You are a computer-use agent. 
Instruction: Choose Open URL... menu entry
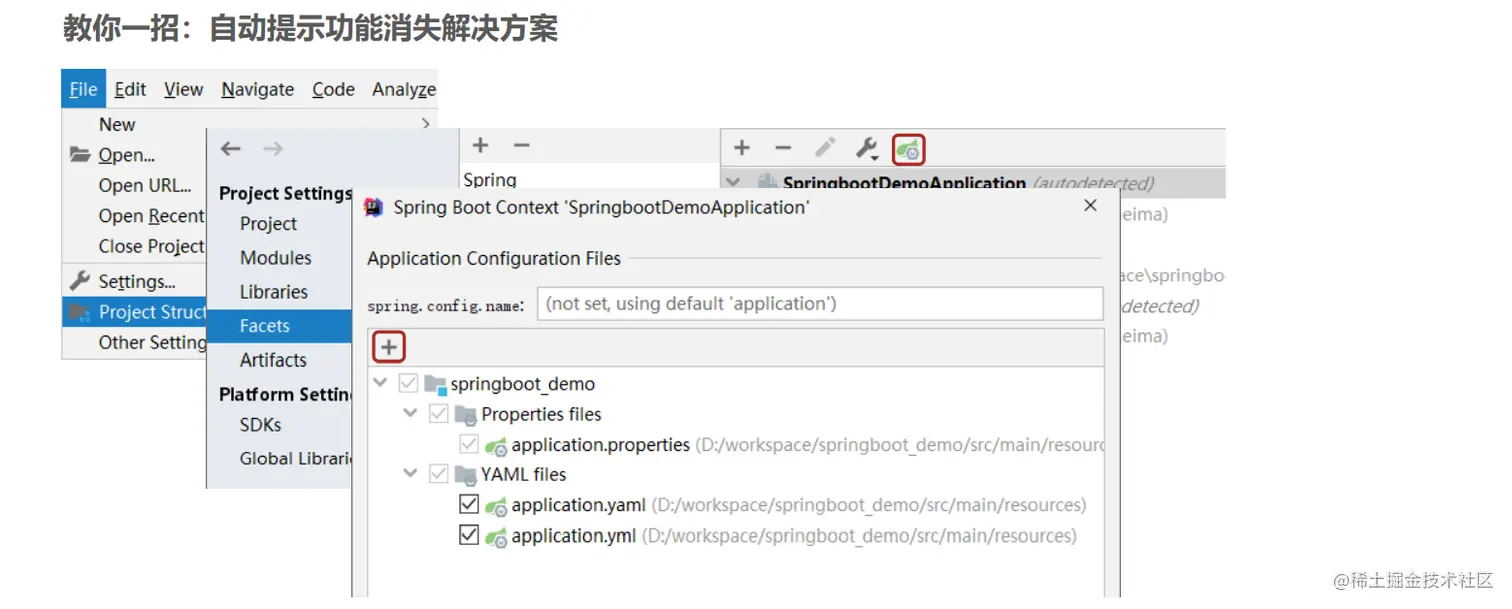click(145, 185)
